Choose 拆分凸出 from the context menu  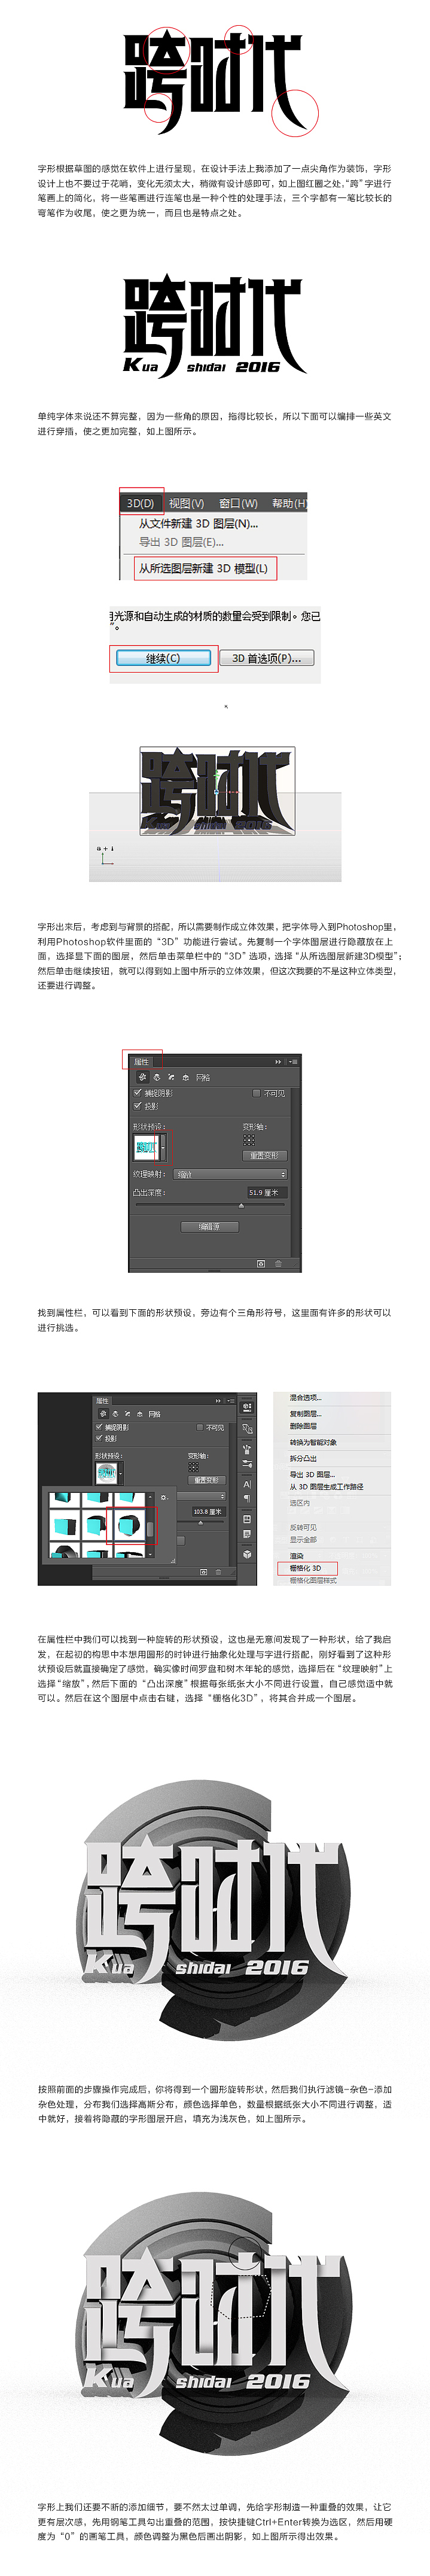point(303,1458)
